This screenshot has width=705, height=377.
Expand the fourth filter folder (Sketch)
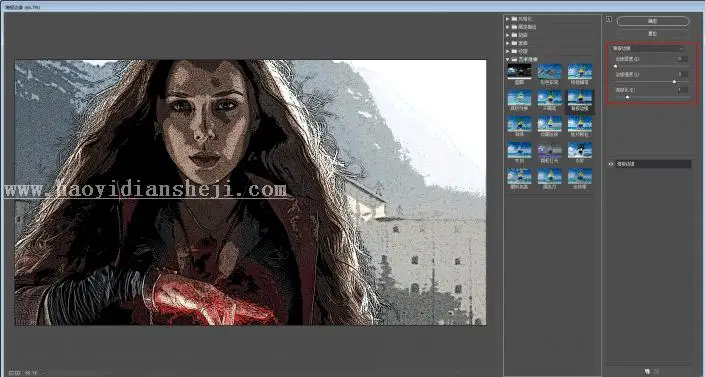508,43
